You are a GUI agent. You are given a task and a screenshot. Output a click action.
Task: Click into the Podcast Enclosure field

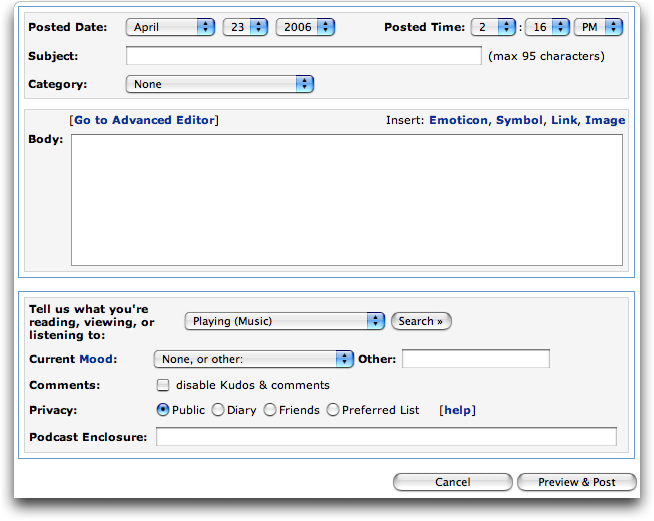[386, 436]
